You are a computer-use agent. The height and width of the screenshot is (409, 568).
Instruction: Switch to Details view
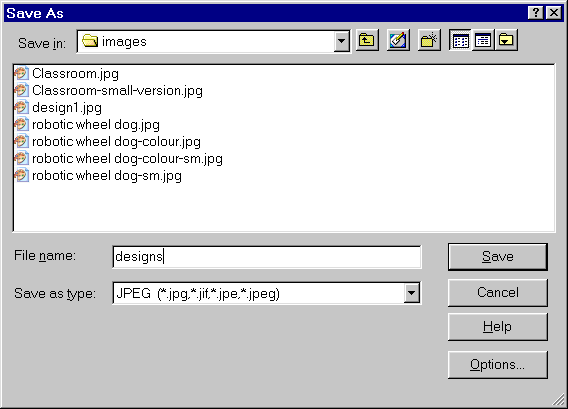483,41
